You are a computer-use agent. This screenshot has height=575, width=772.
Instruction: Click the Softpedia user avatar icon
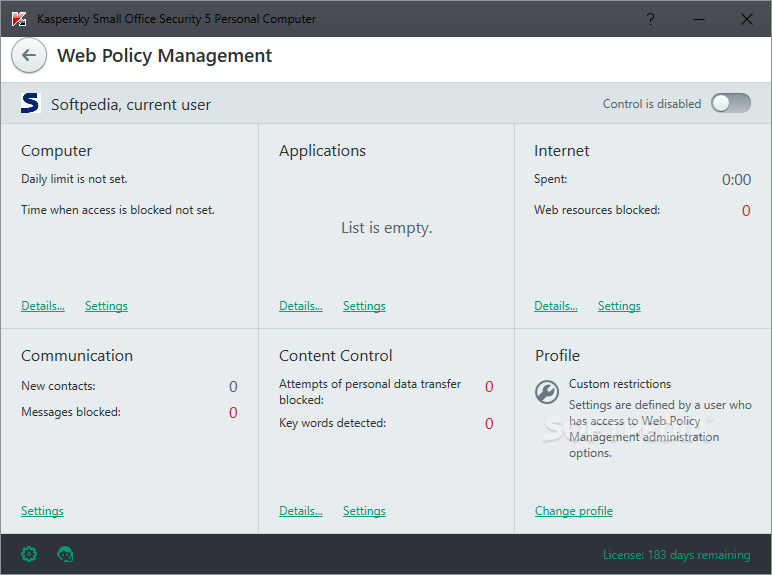click(x=30, y=103)
